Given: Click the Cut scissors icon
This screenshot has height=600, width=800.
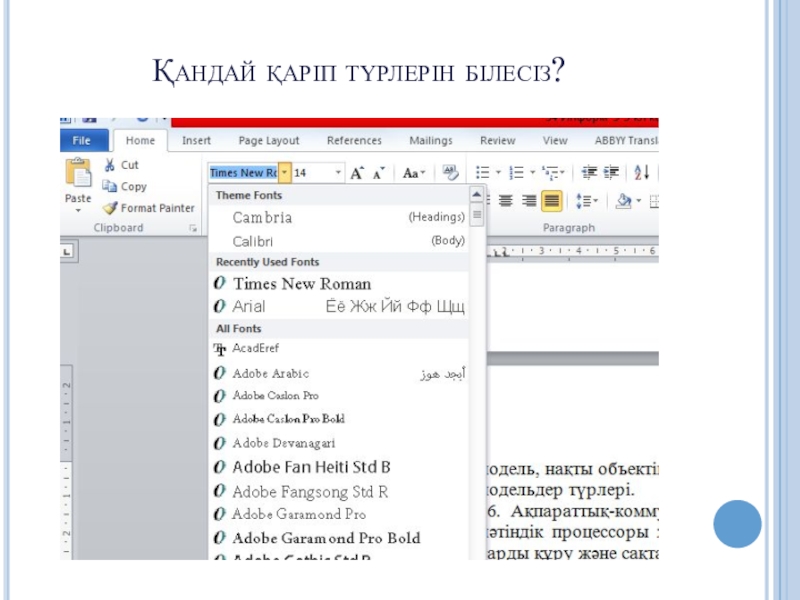Looking at the screenshot, I should click(109, 165).
